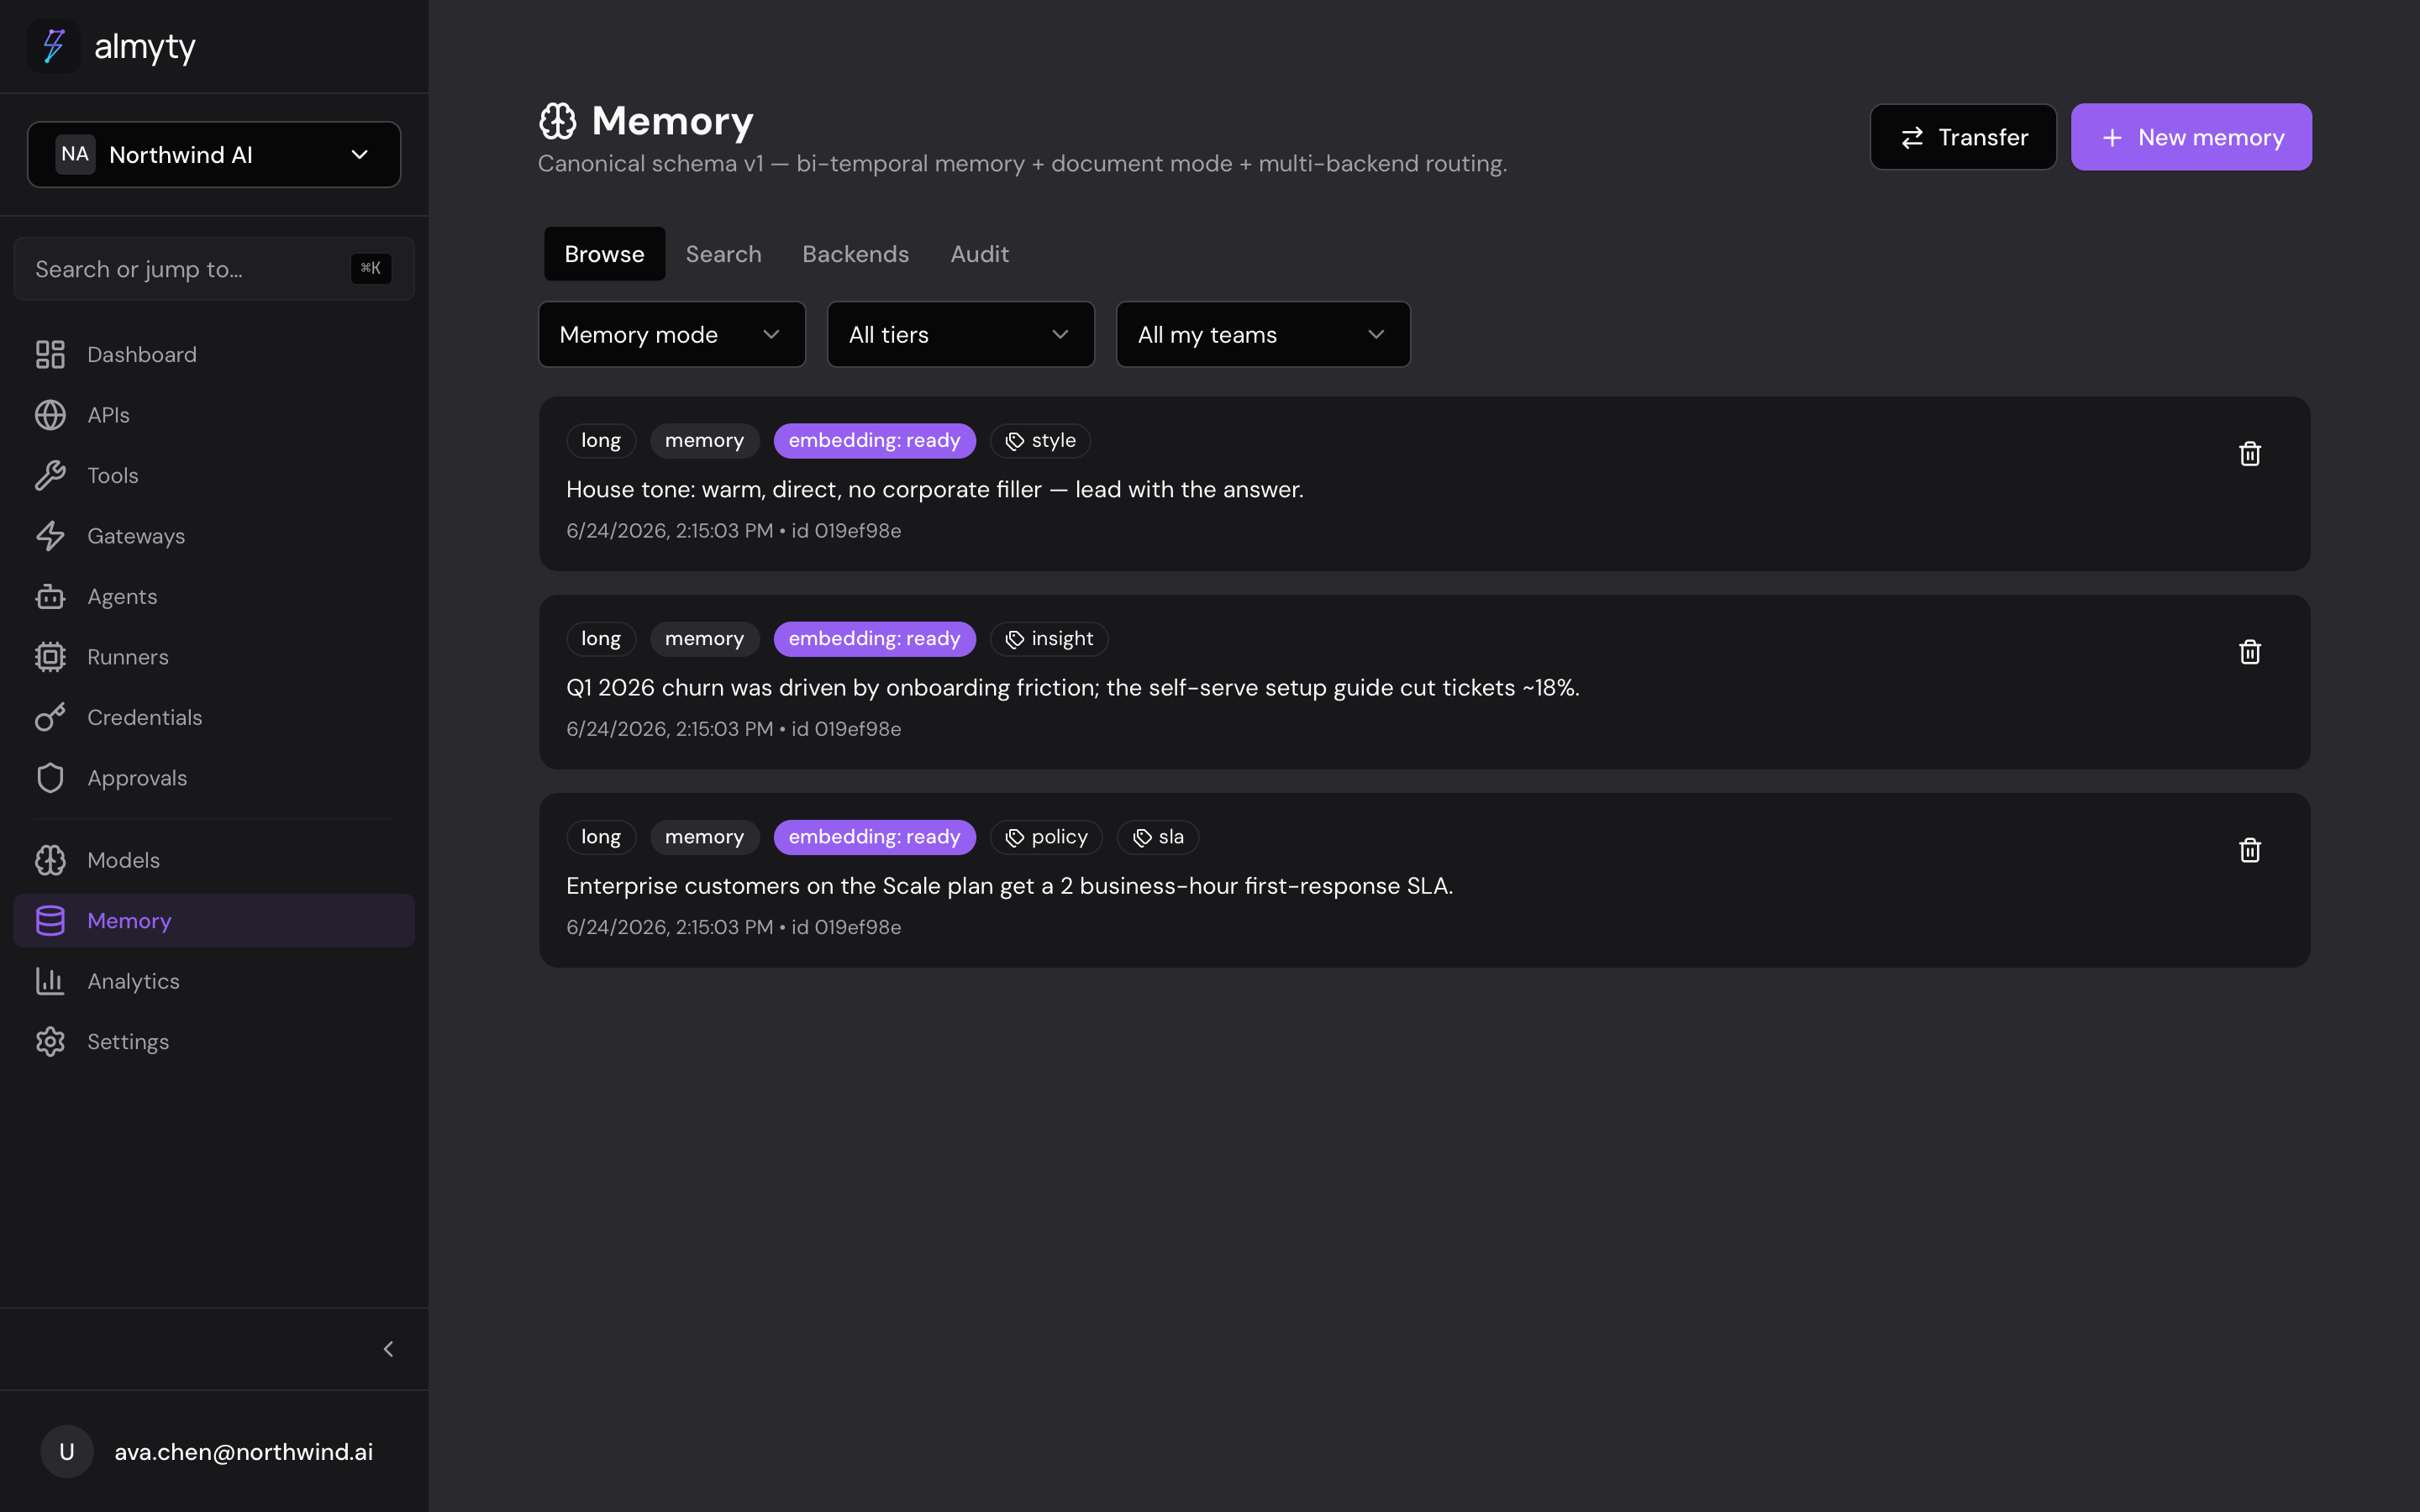Viewport: 2420px width, 1512px height.
Task: Switch to the Browse tab
Action: pyautogui.click(x=604, y=254)
